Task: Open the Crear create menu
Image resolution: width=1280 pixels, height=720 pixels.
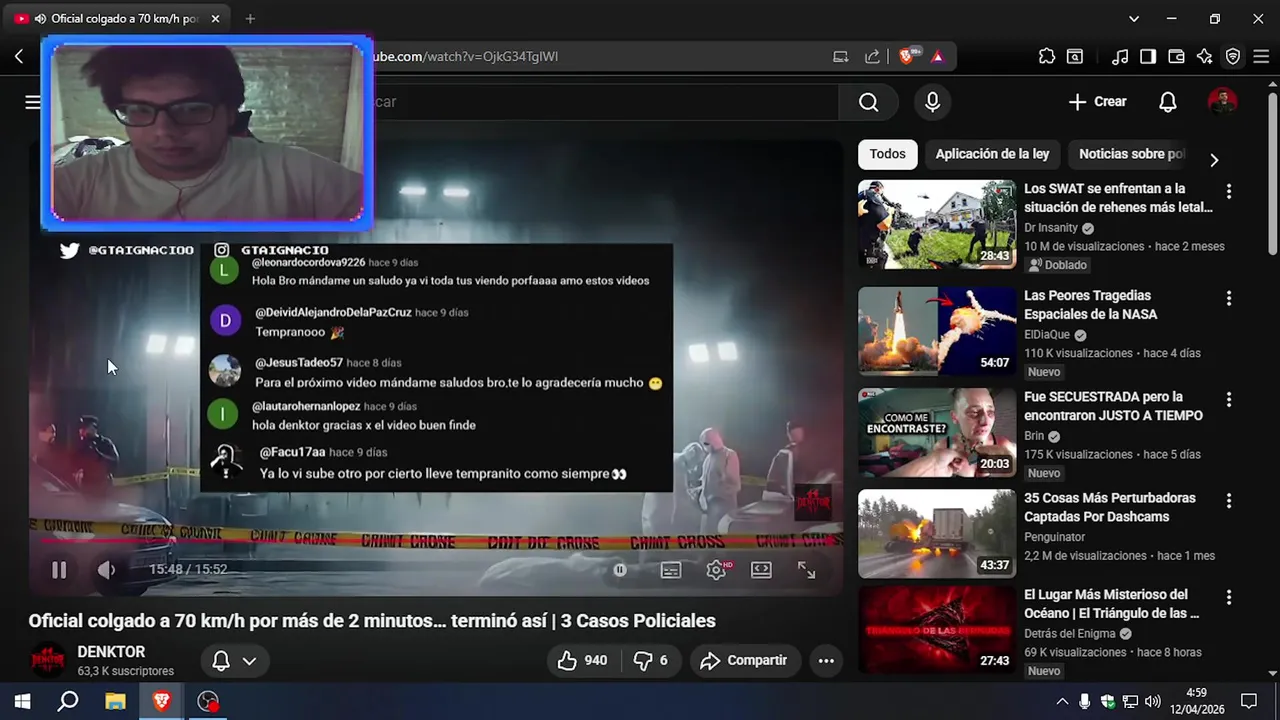Action: 1097,102
